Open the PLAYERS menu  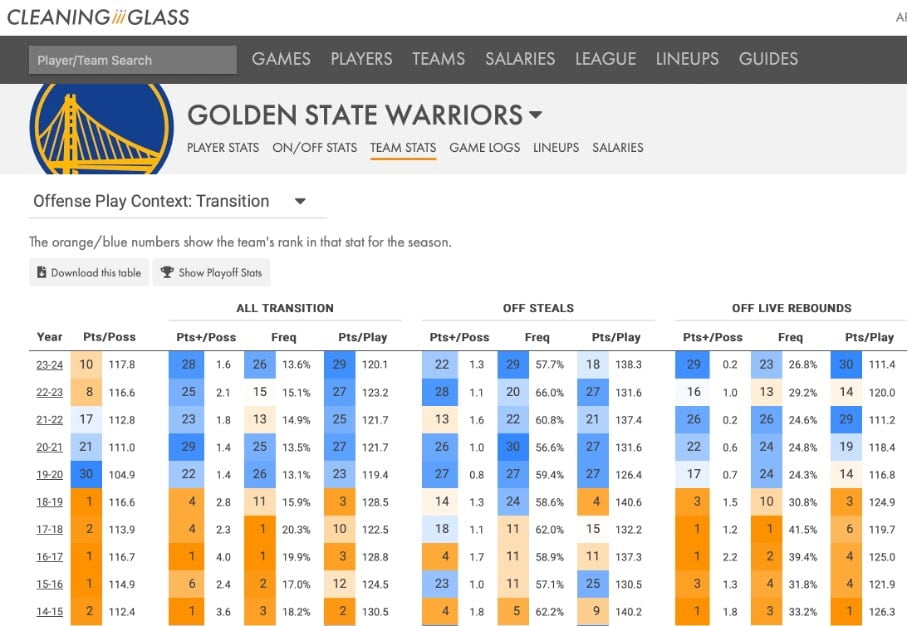[x=361, y=59]
